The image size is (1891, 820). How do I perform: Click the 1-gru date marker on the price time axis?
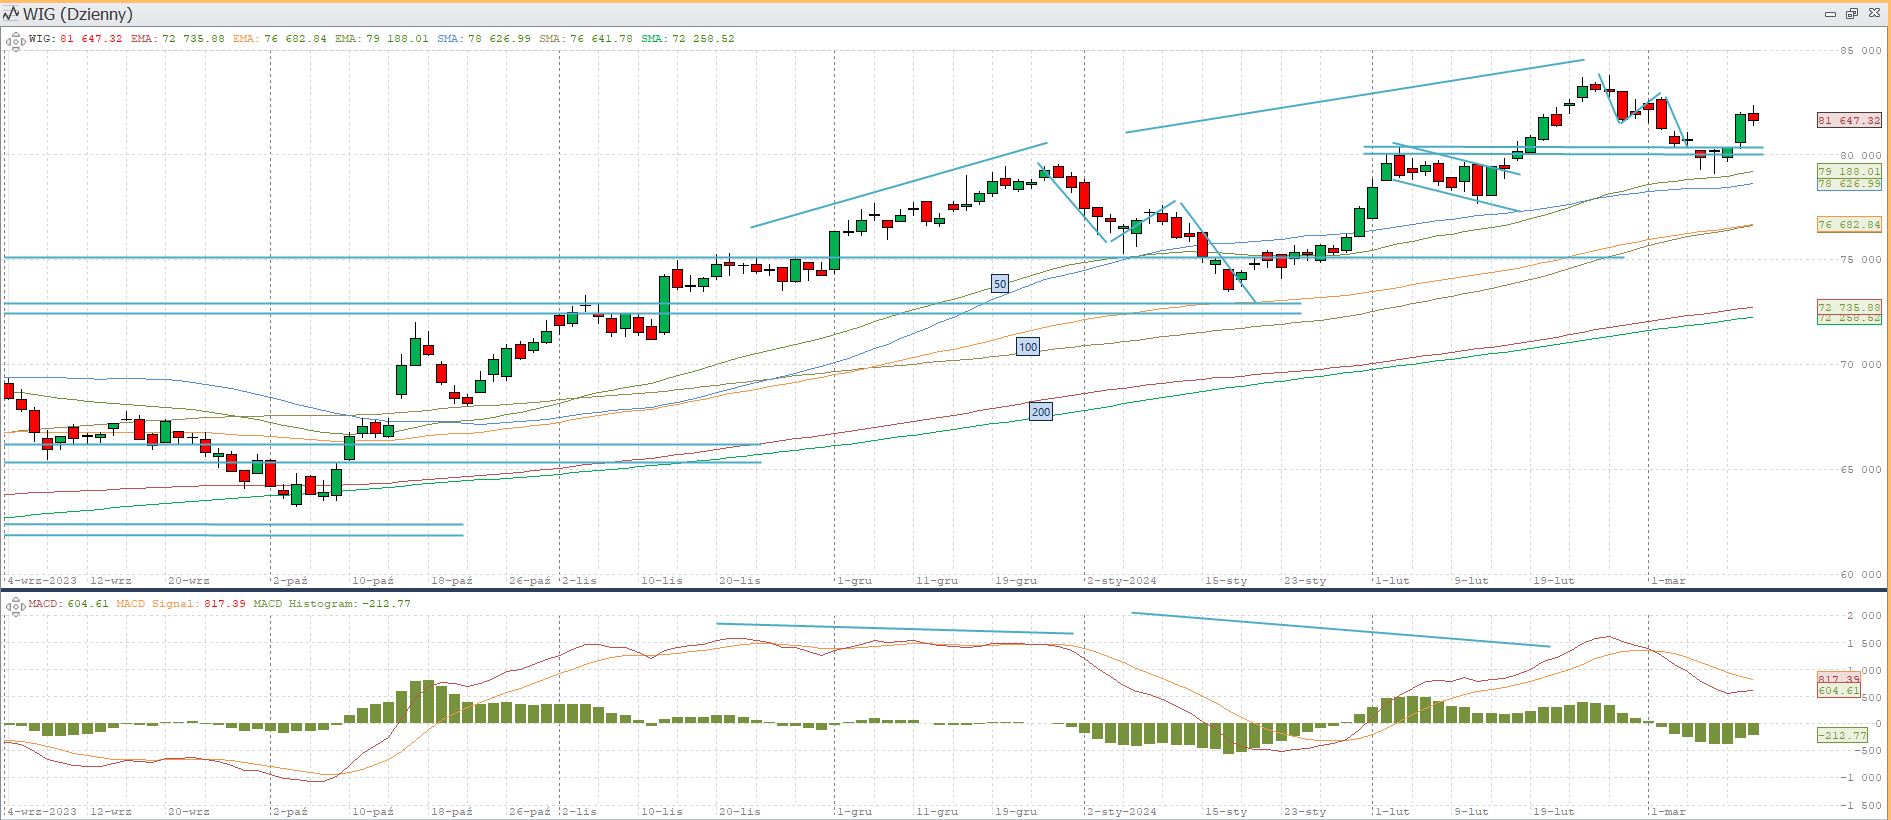click(x=854, y=581)
